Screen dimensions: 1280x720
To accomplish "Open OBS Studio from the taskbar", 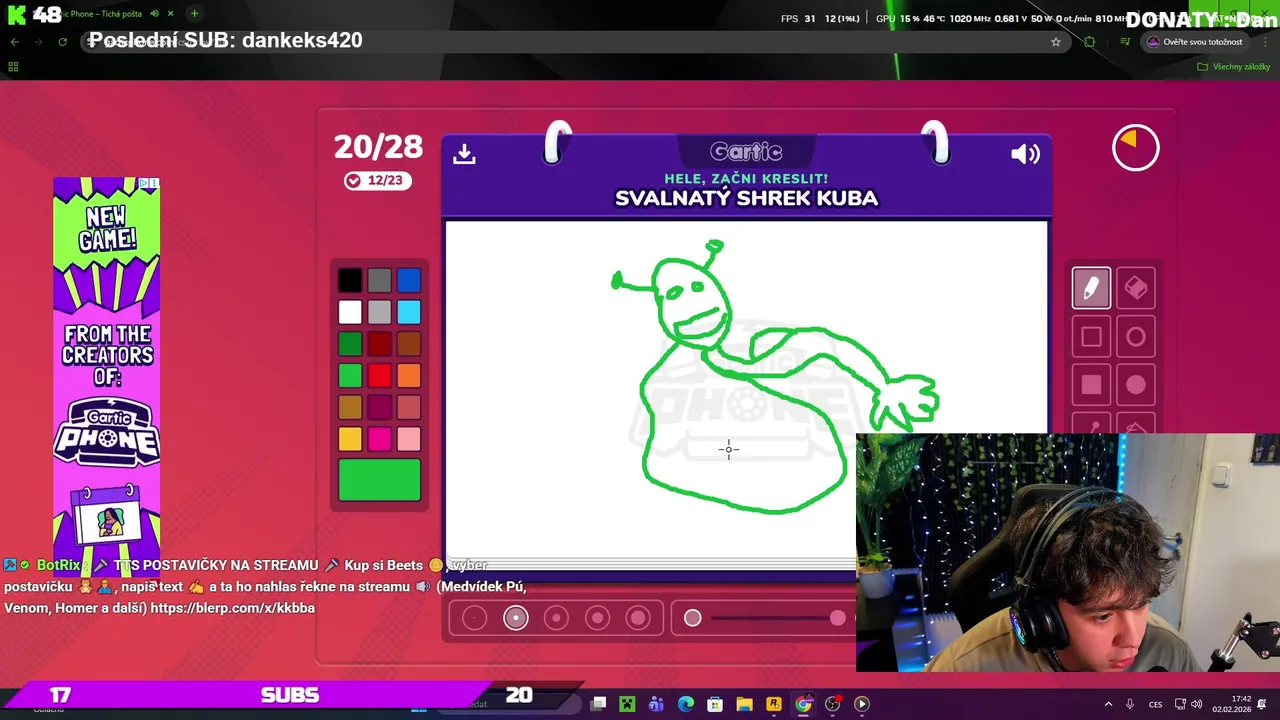I will tap(833, 704).
